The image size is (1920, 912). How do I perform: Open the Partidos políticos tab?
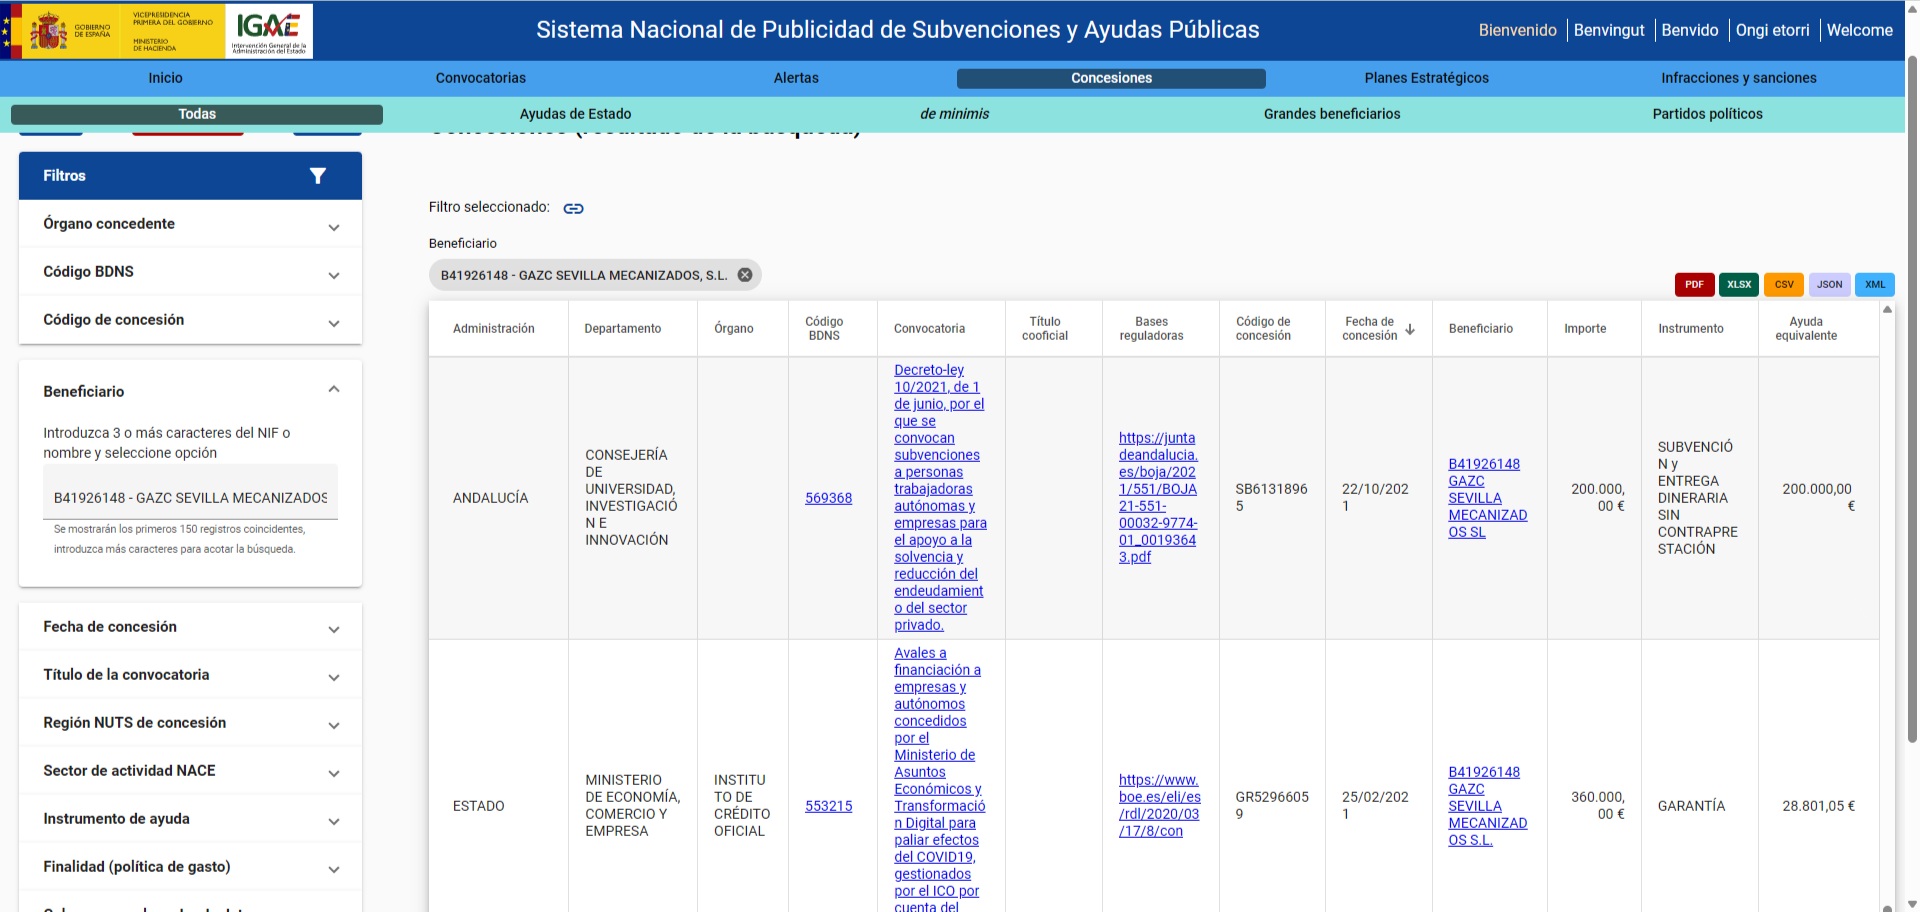(x=1707, y=114)
